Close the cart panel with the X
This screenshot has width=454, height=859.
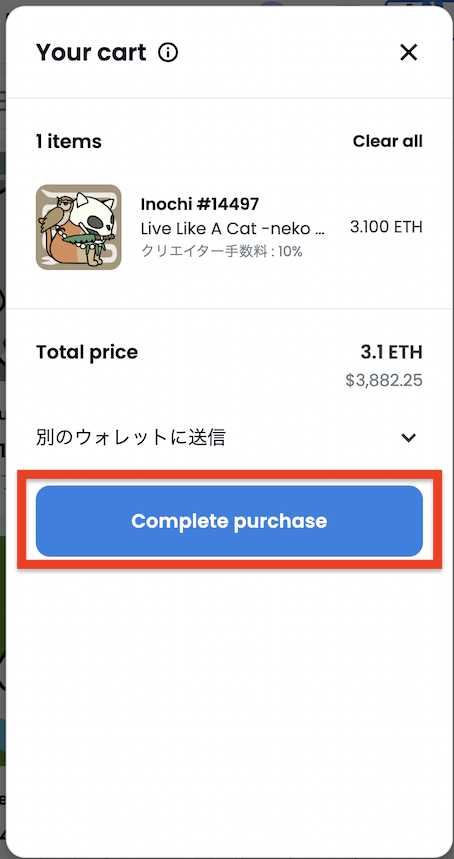[x=409, y=53]
